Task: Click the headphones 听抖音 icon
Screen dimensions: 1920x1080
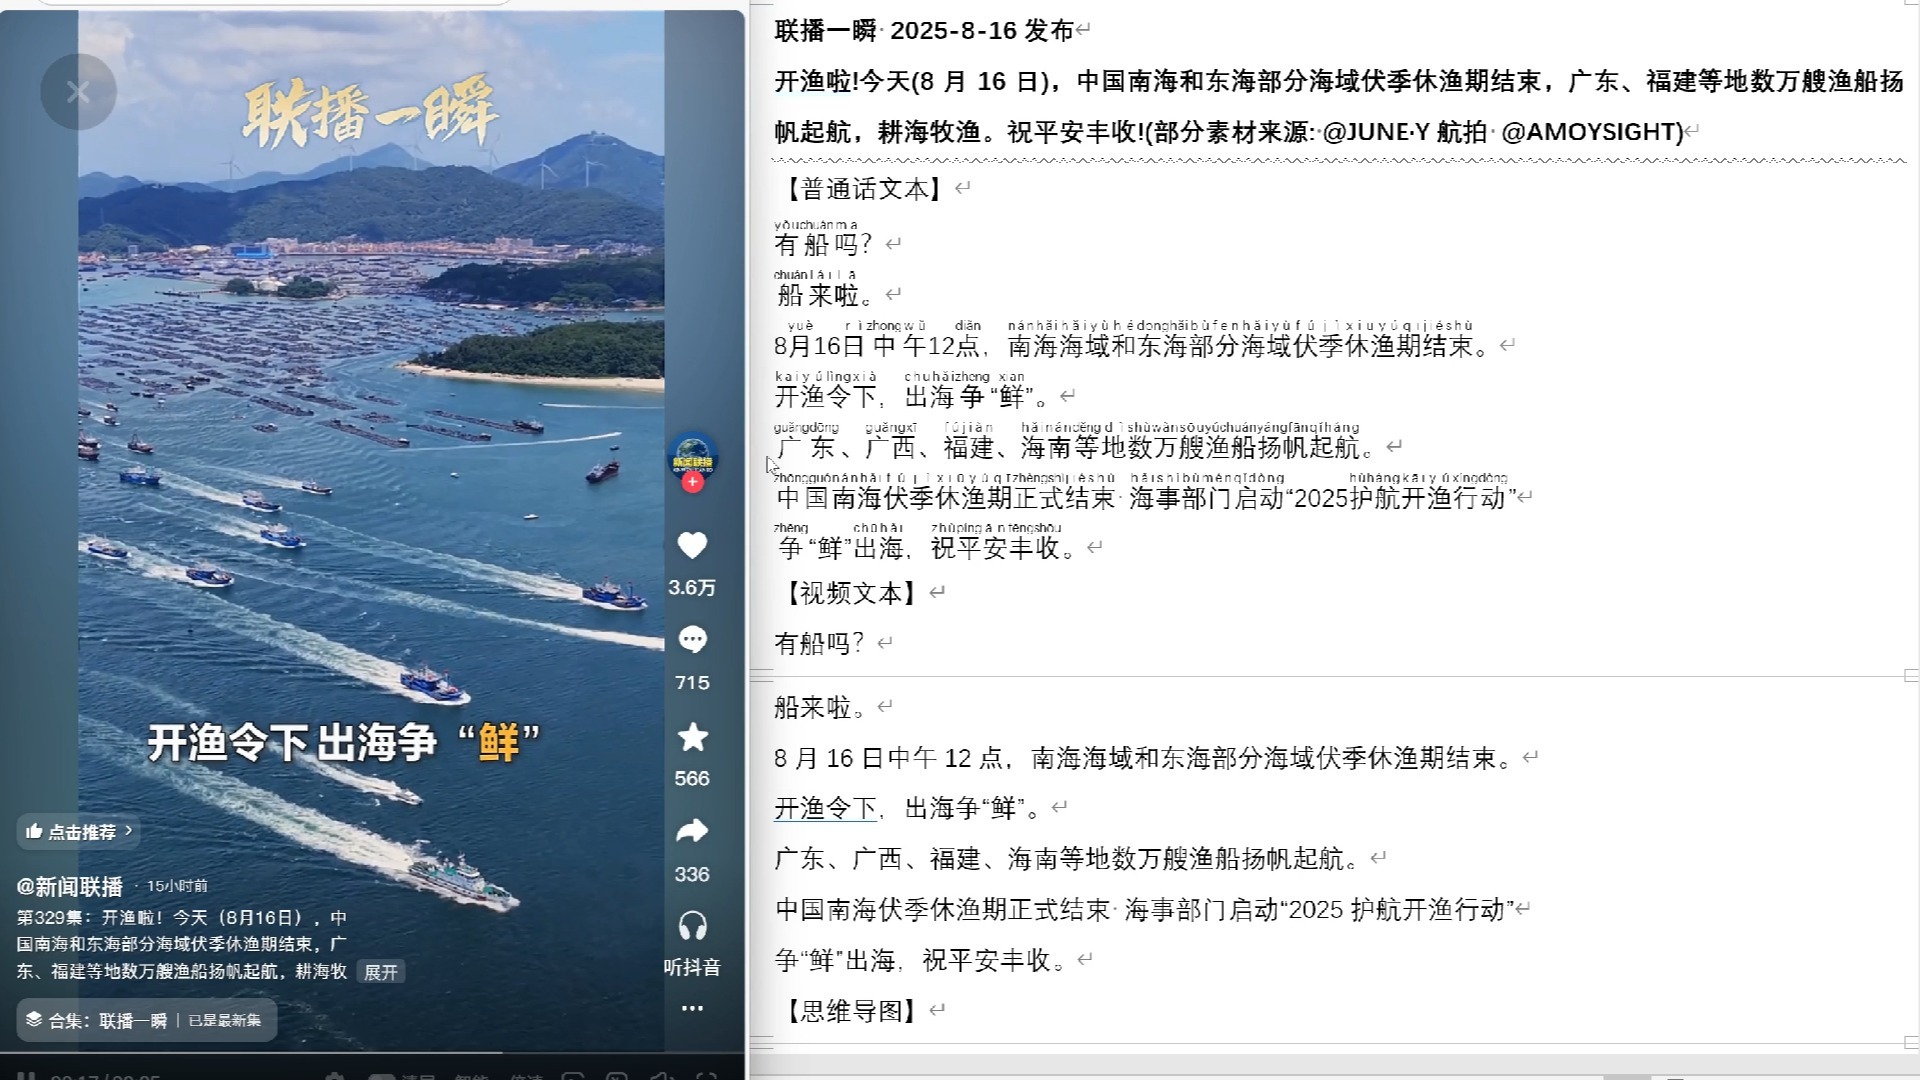Action: coord(692,926)
